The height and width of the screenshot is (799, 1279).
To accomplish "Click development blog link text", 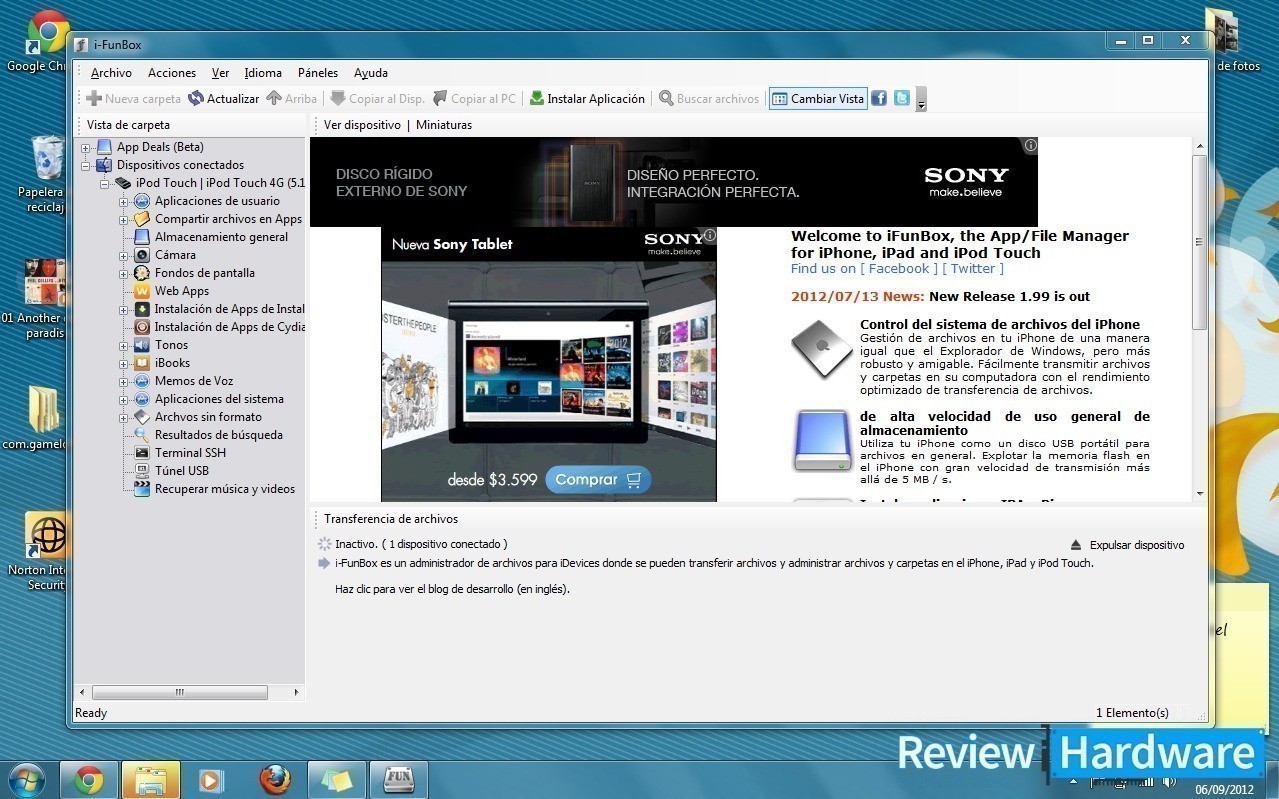I will [452, 589].
